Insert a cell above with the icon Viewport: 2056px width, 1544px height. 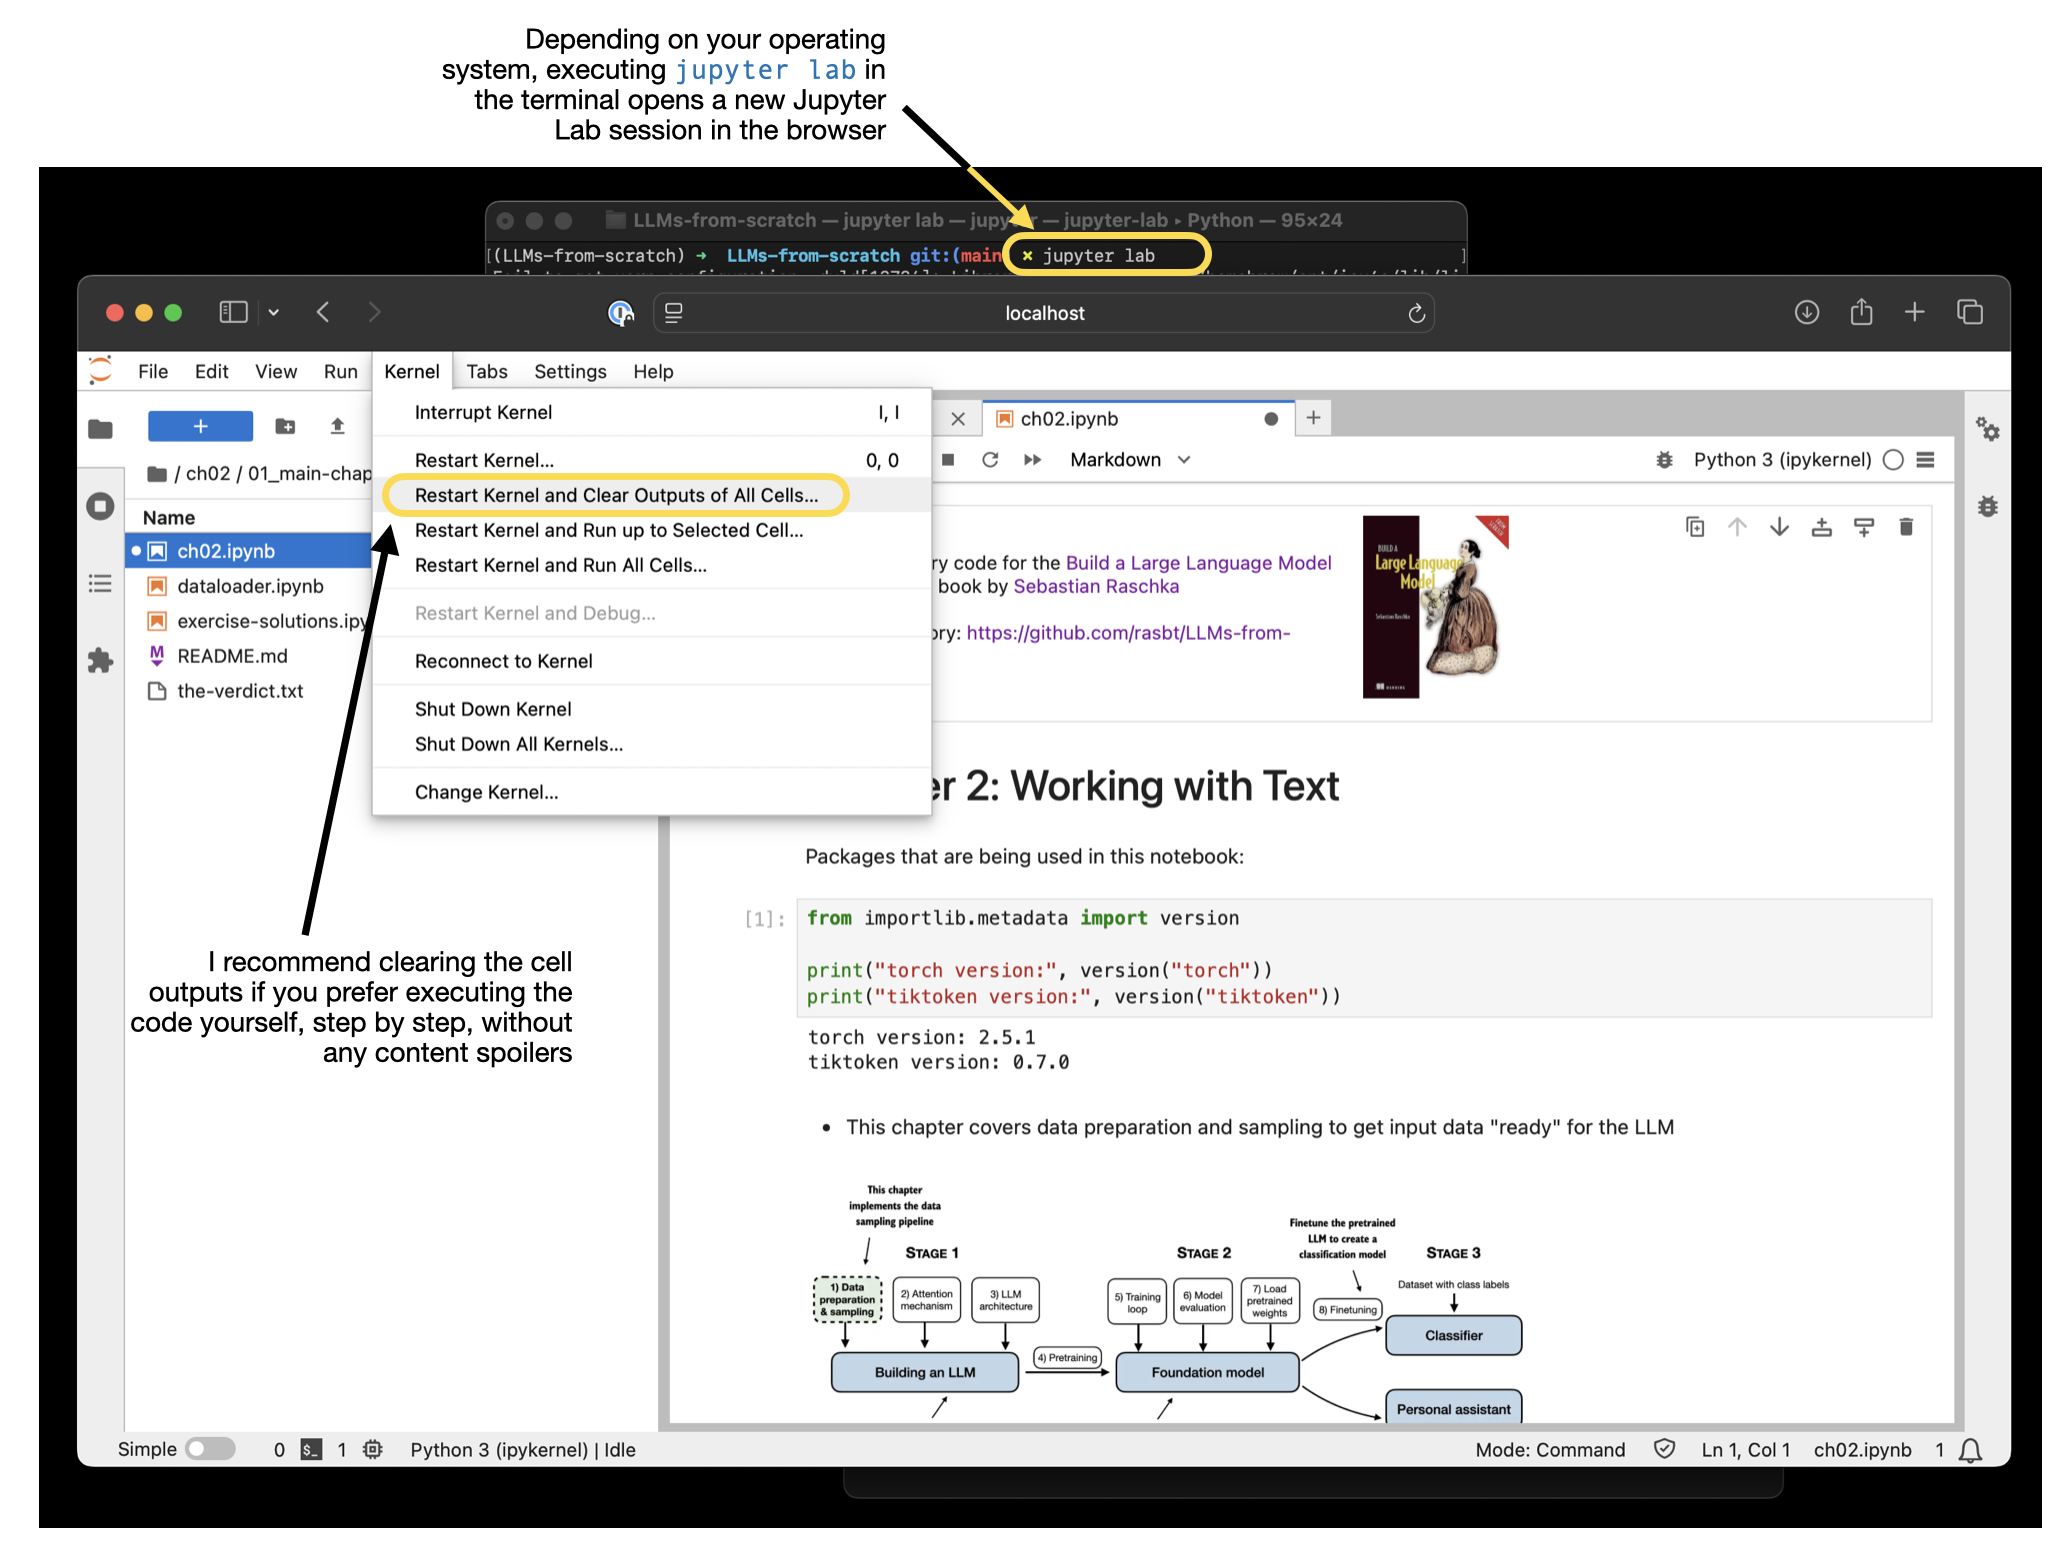tap(1822, 526)
